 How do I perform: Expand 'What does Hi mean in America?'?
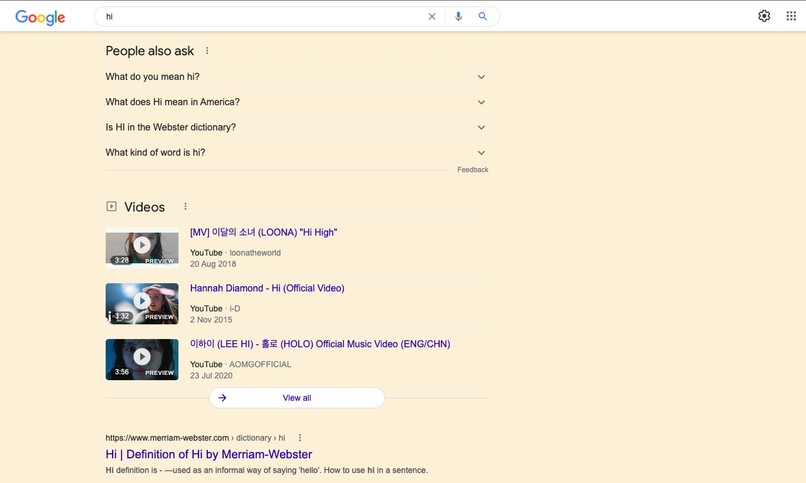pyautogui.click(x=297, y=102)
